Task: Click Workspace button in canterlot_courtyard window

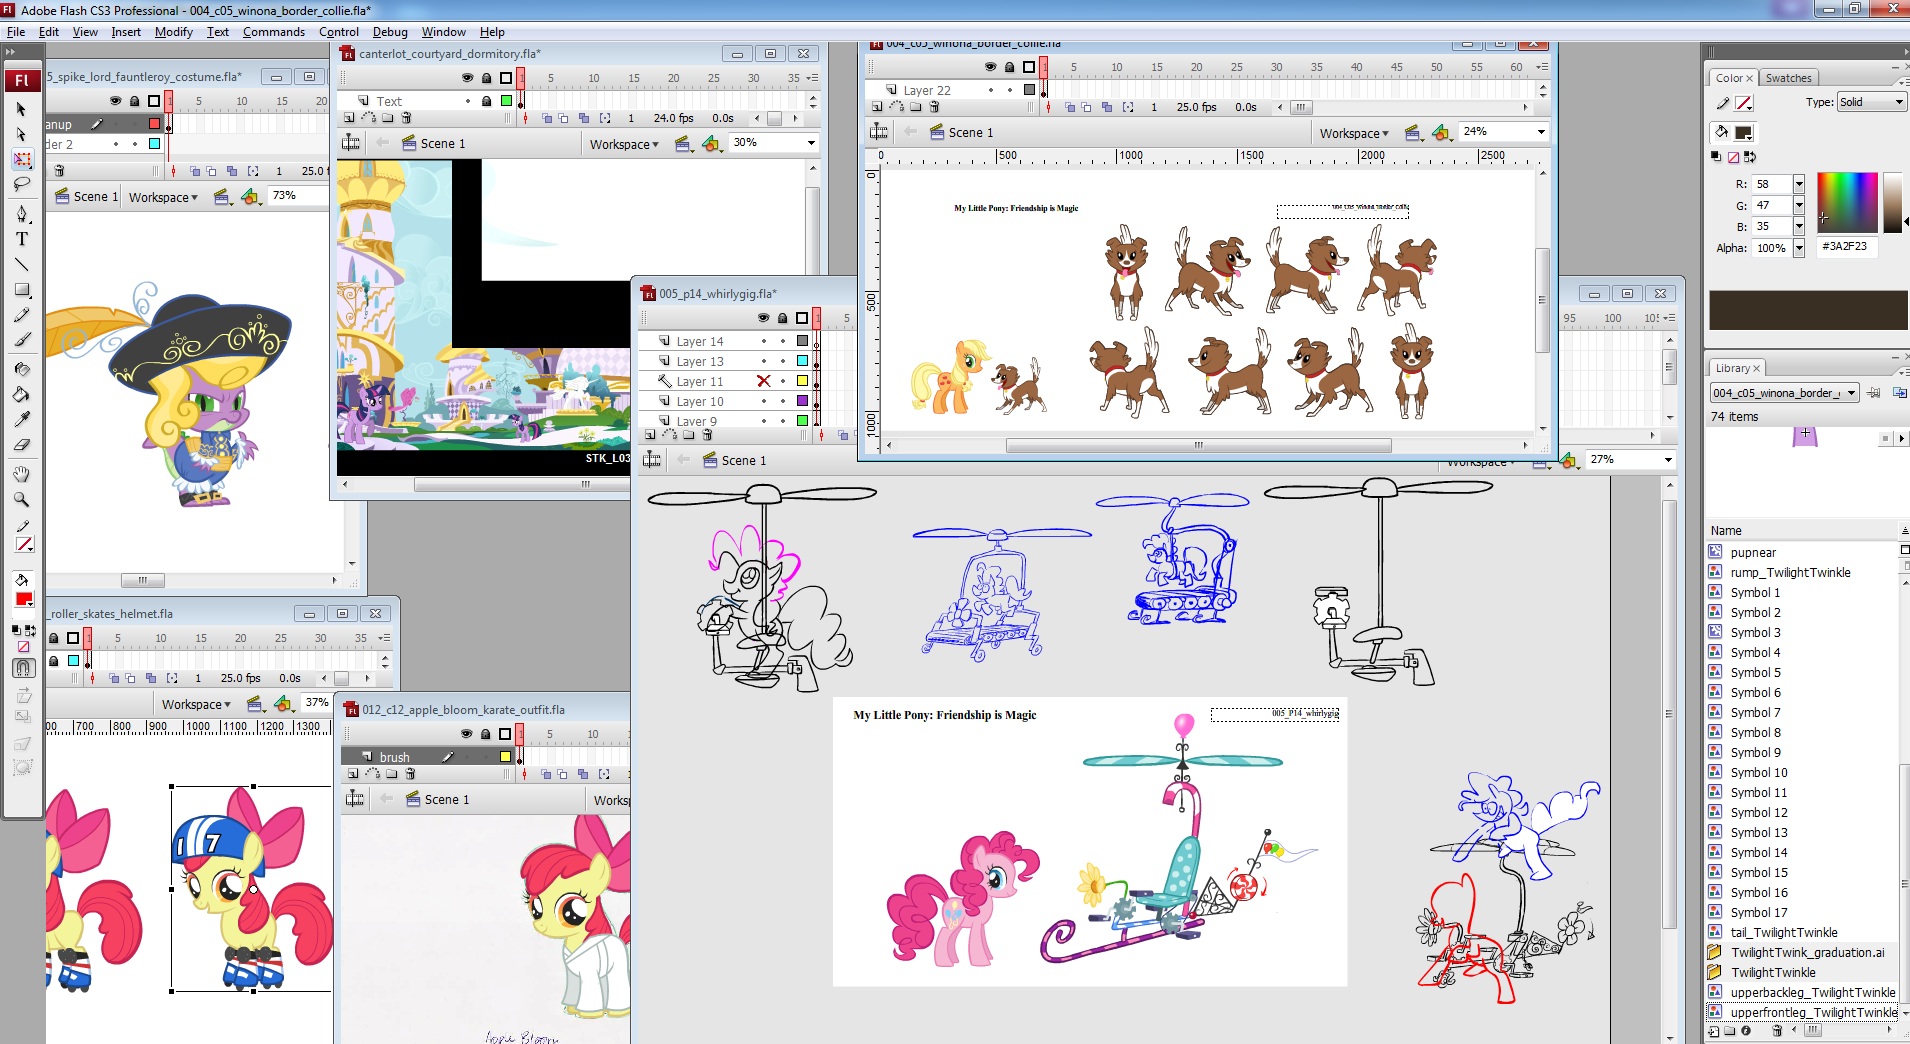Action: [624, 144]
